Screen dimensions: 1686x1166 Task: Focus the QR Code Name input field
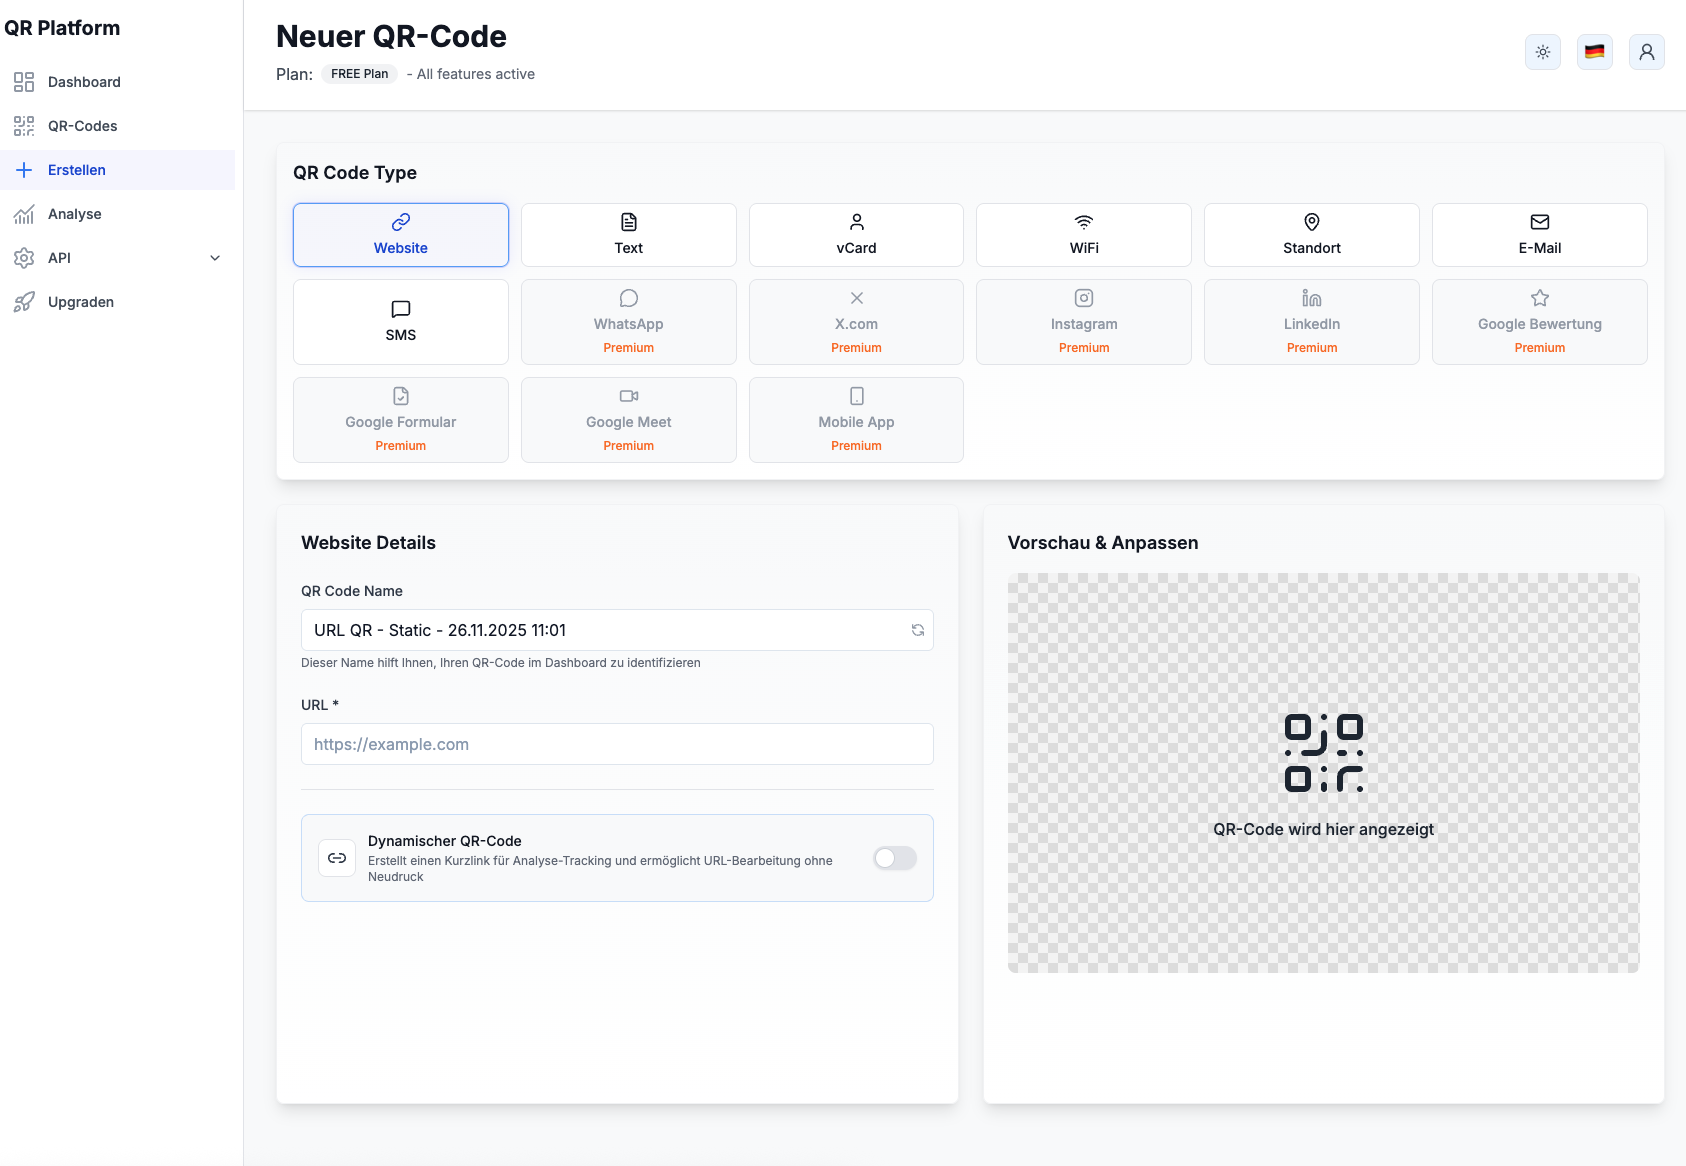(x=617, y=630)
